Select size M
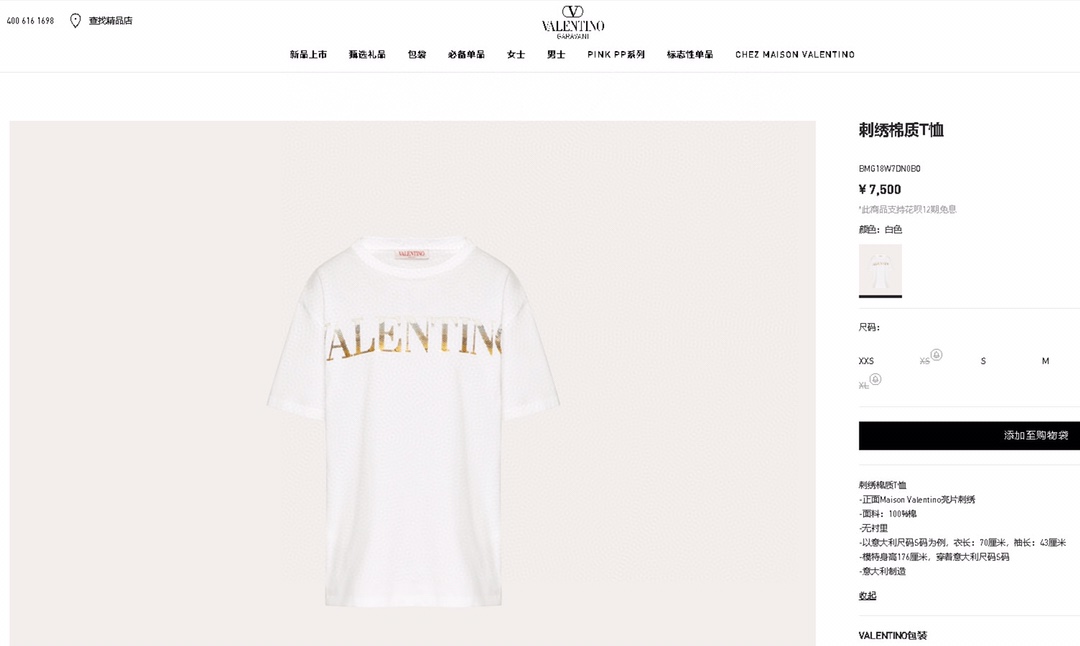1080x646 pixels. pos(1045,361)
